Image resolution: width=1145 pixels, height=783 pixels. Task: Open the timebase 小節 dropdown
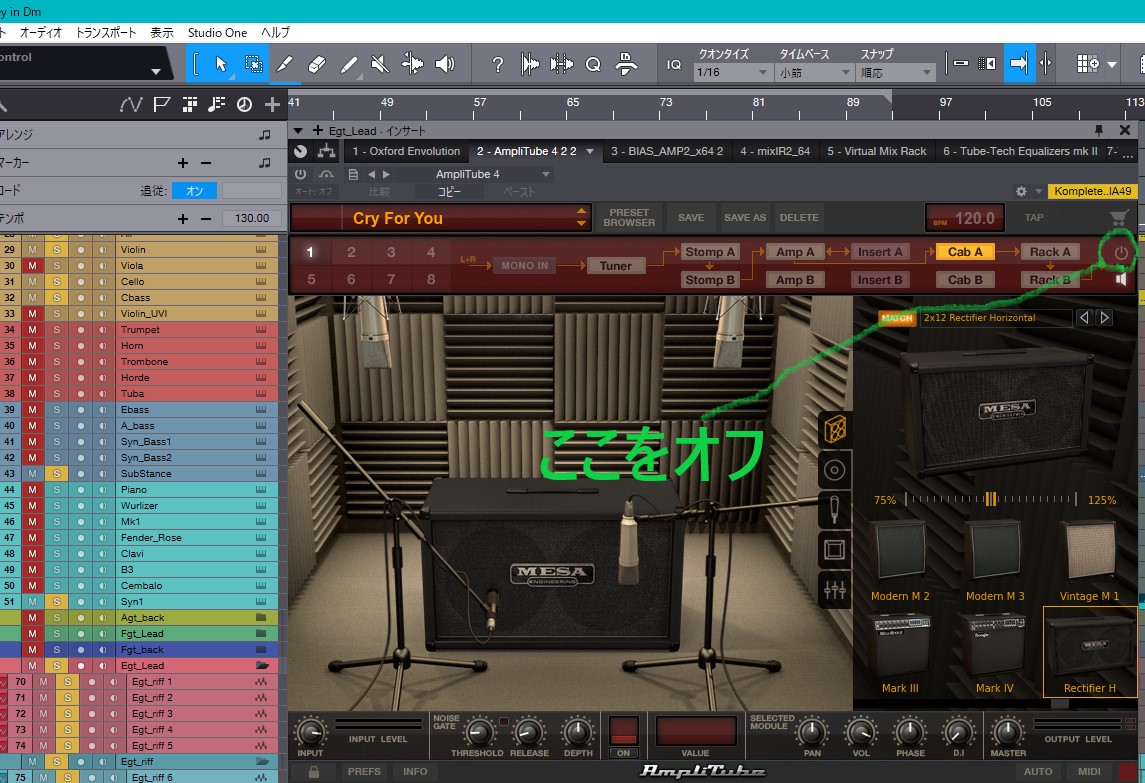point(815,72)
